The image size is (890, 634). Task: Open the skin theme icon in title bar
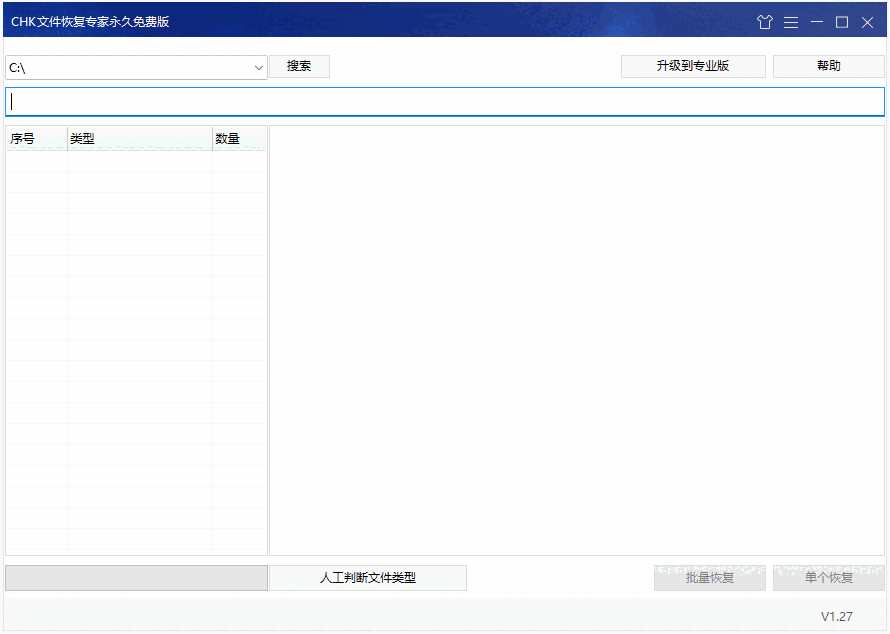coord(765,21)
